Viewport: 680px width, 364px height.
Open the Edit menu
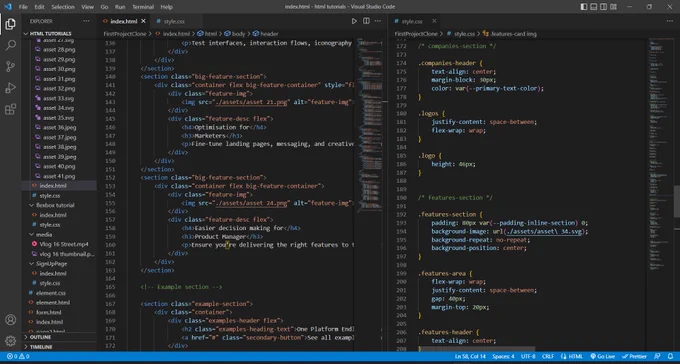tap(39, 7)
